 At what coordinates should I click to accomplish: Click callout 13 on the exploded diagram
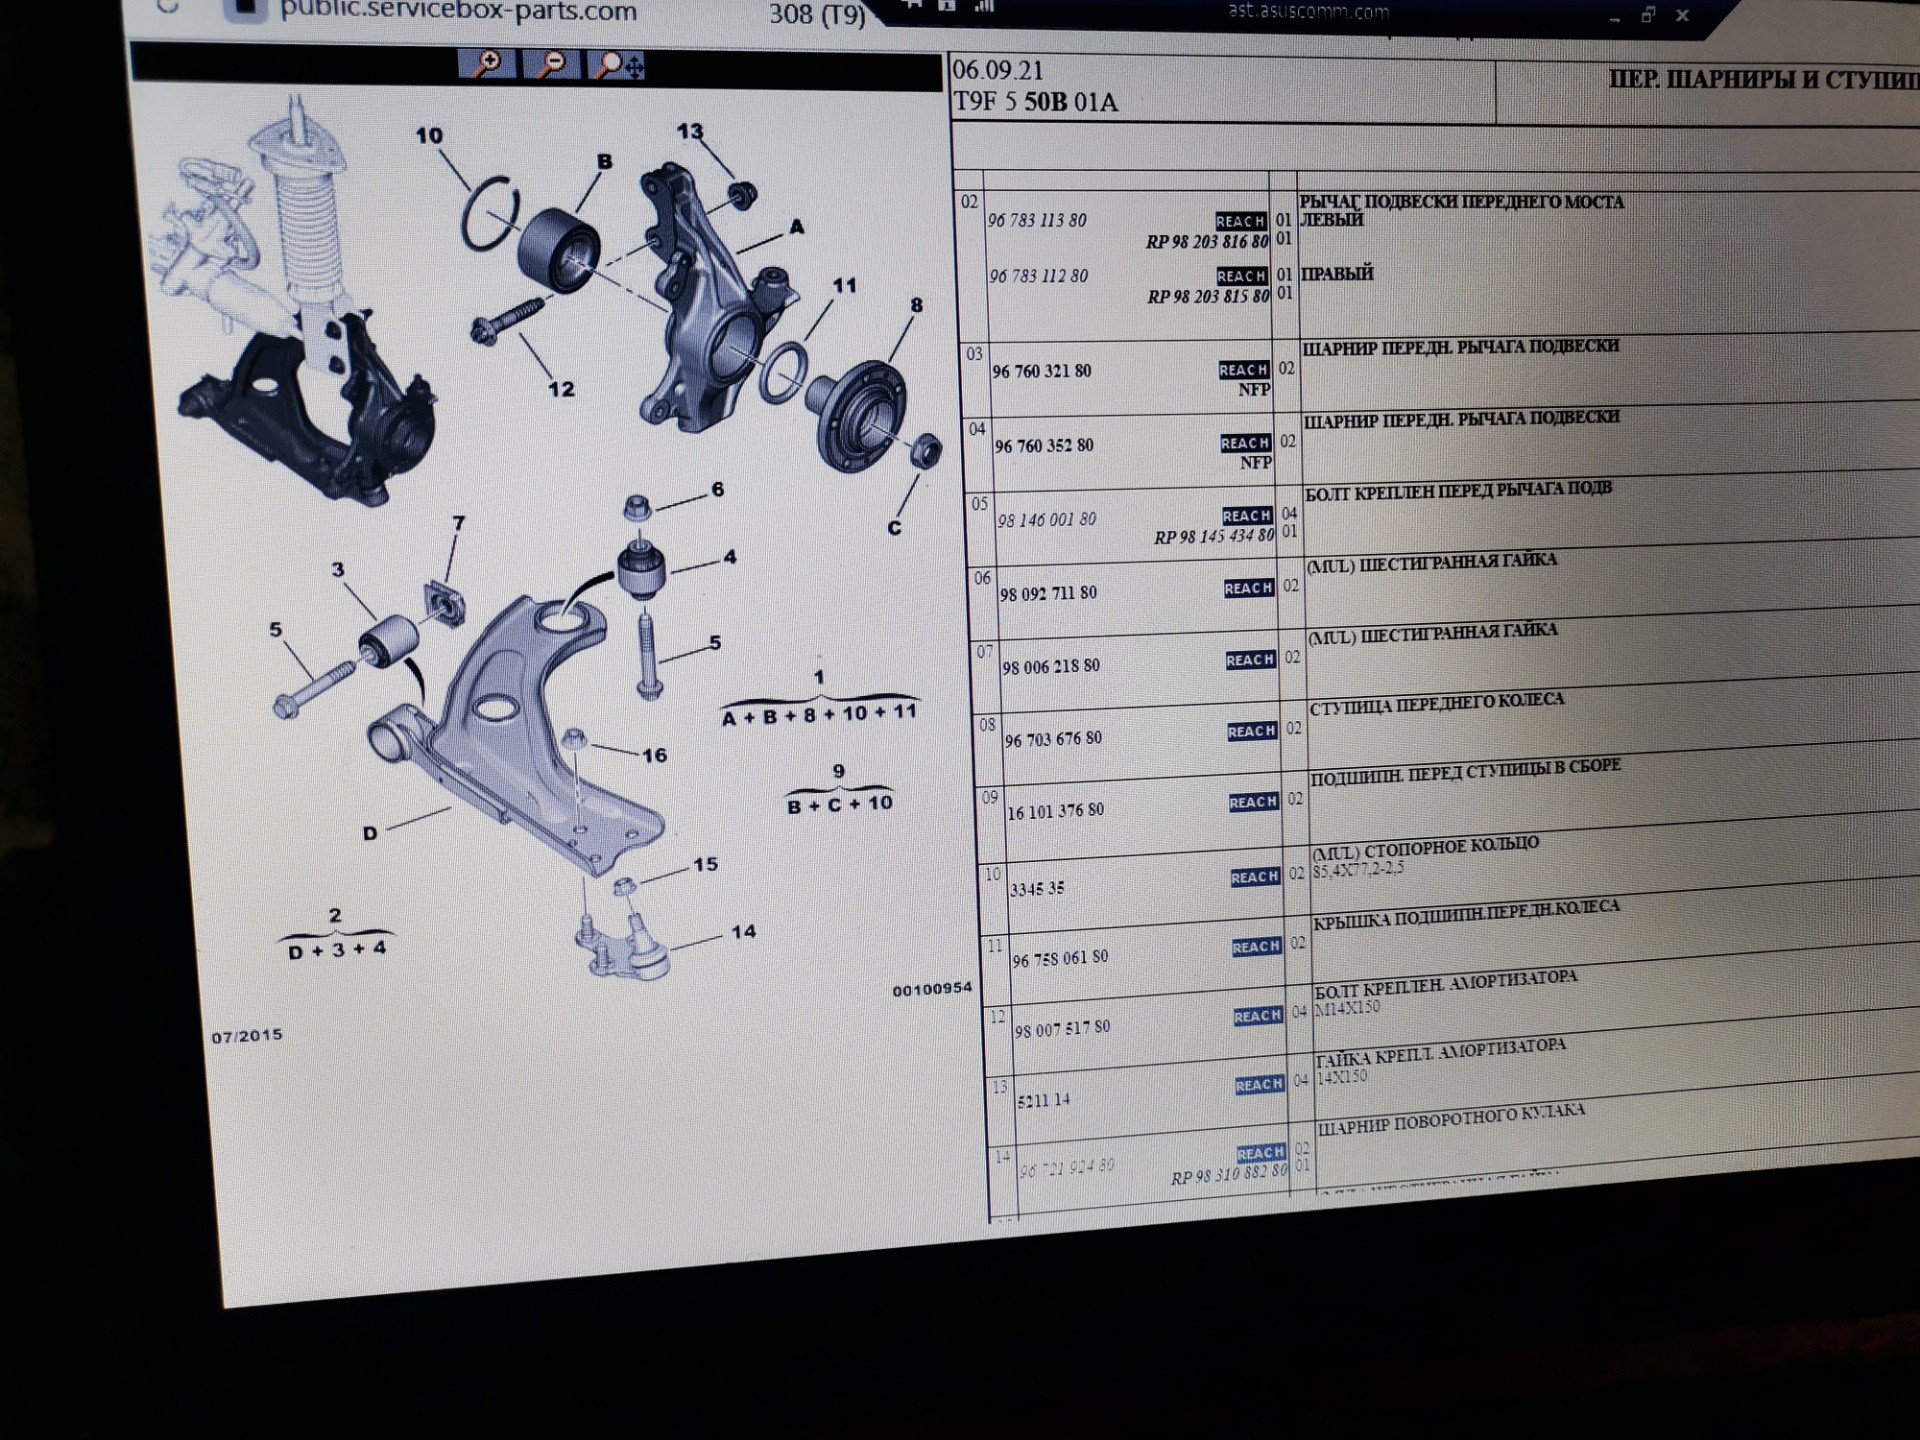[x=689, y=132]
